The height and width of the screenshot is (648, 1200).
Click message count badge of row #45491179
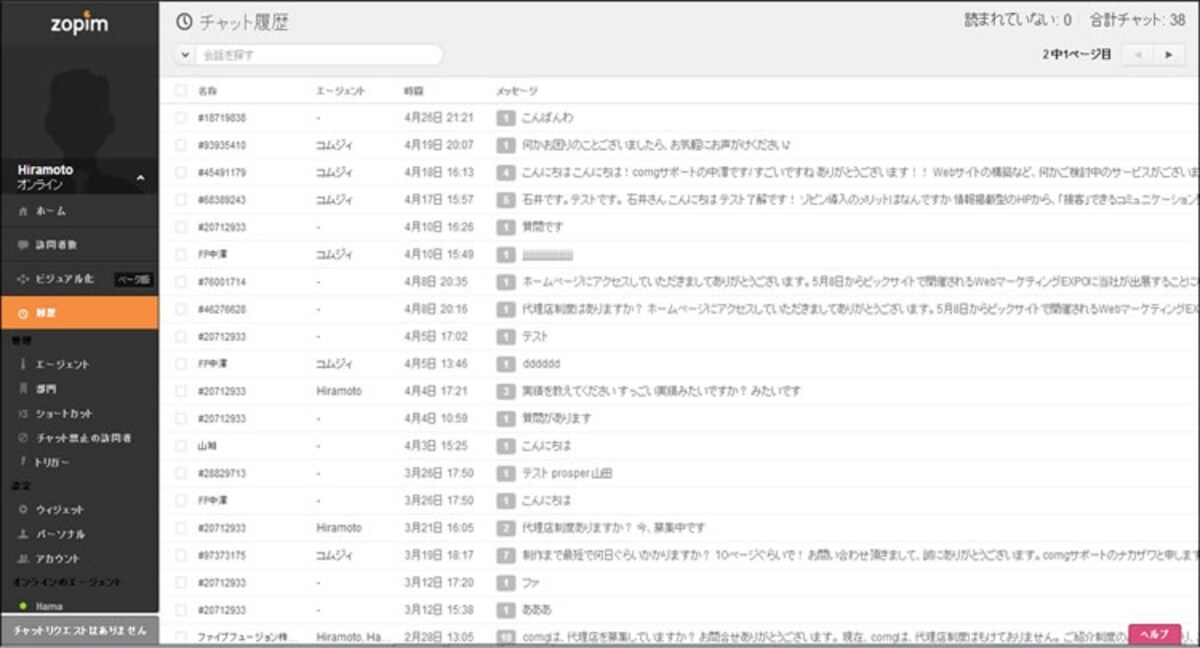click(x=506, y=172)
